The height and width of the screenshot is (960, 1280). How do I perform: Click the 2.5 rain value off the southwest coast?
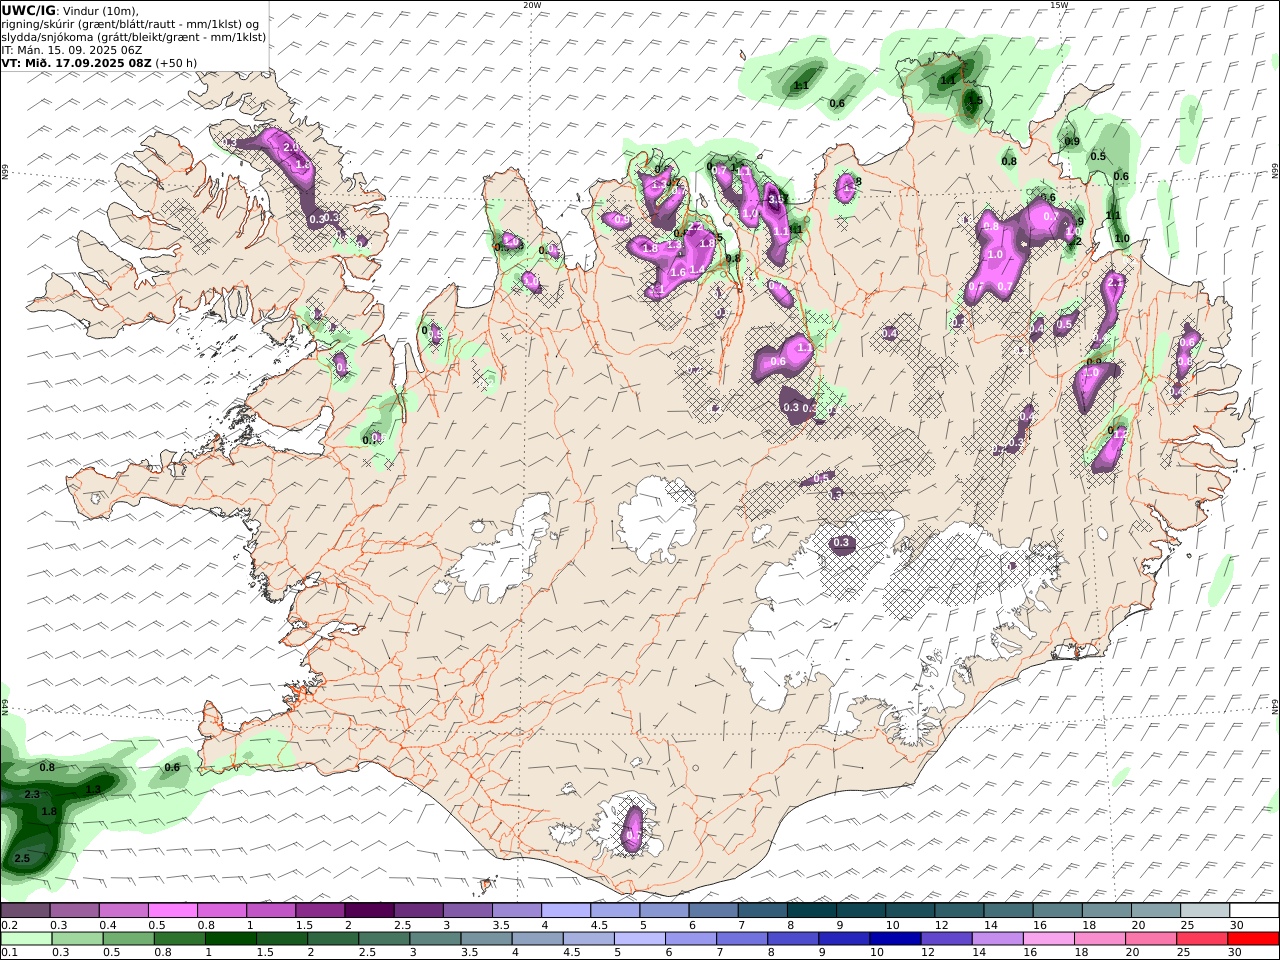pyautogui.click(x=22, y=858)
